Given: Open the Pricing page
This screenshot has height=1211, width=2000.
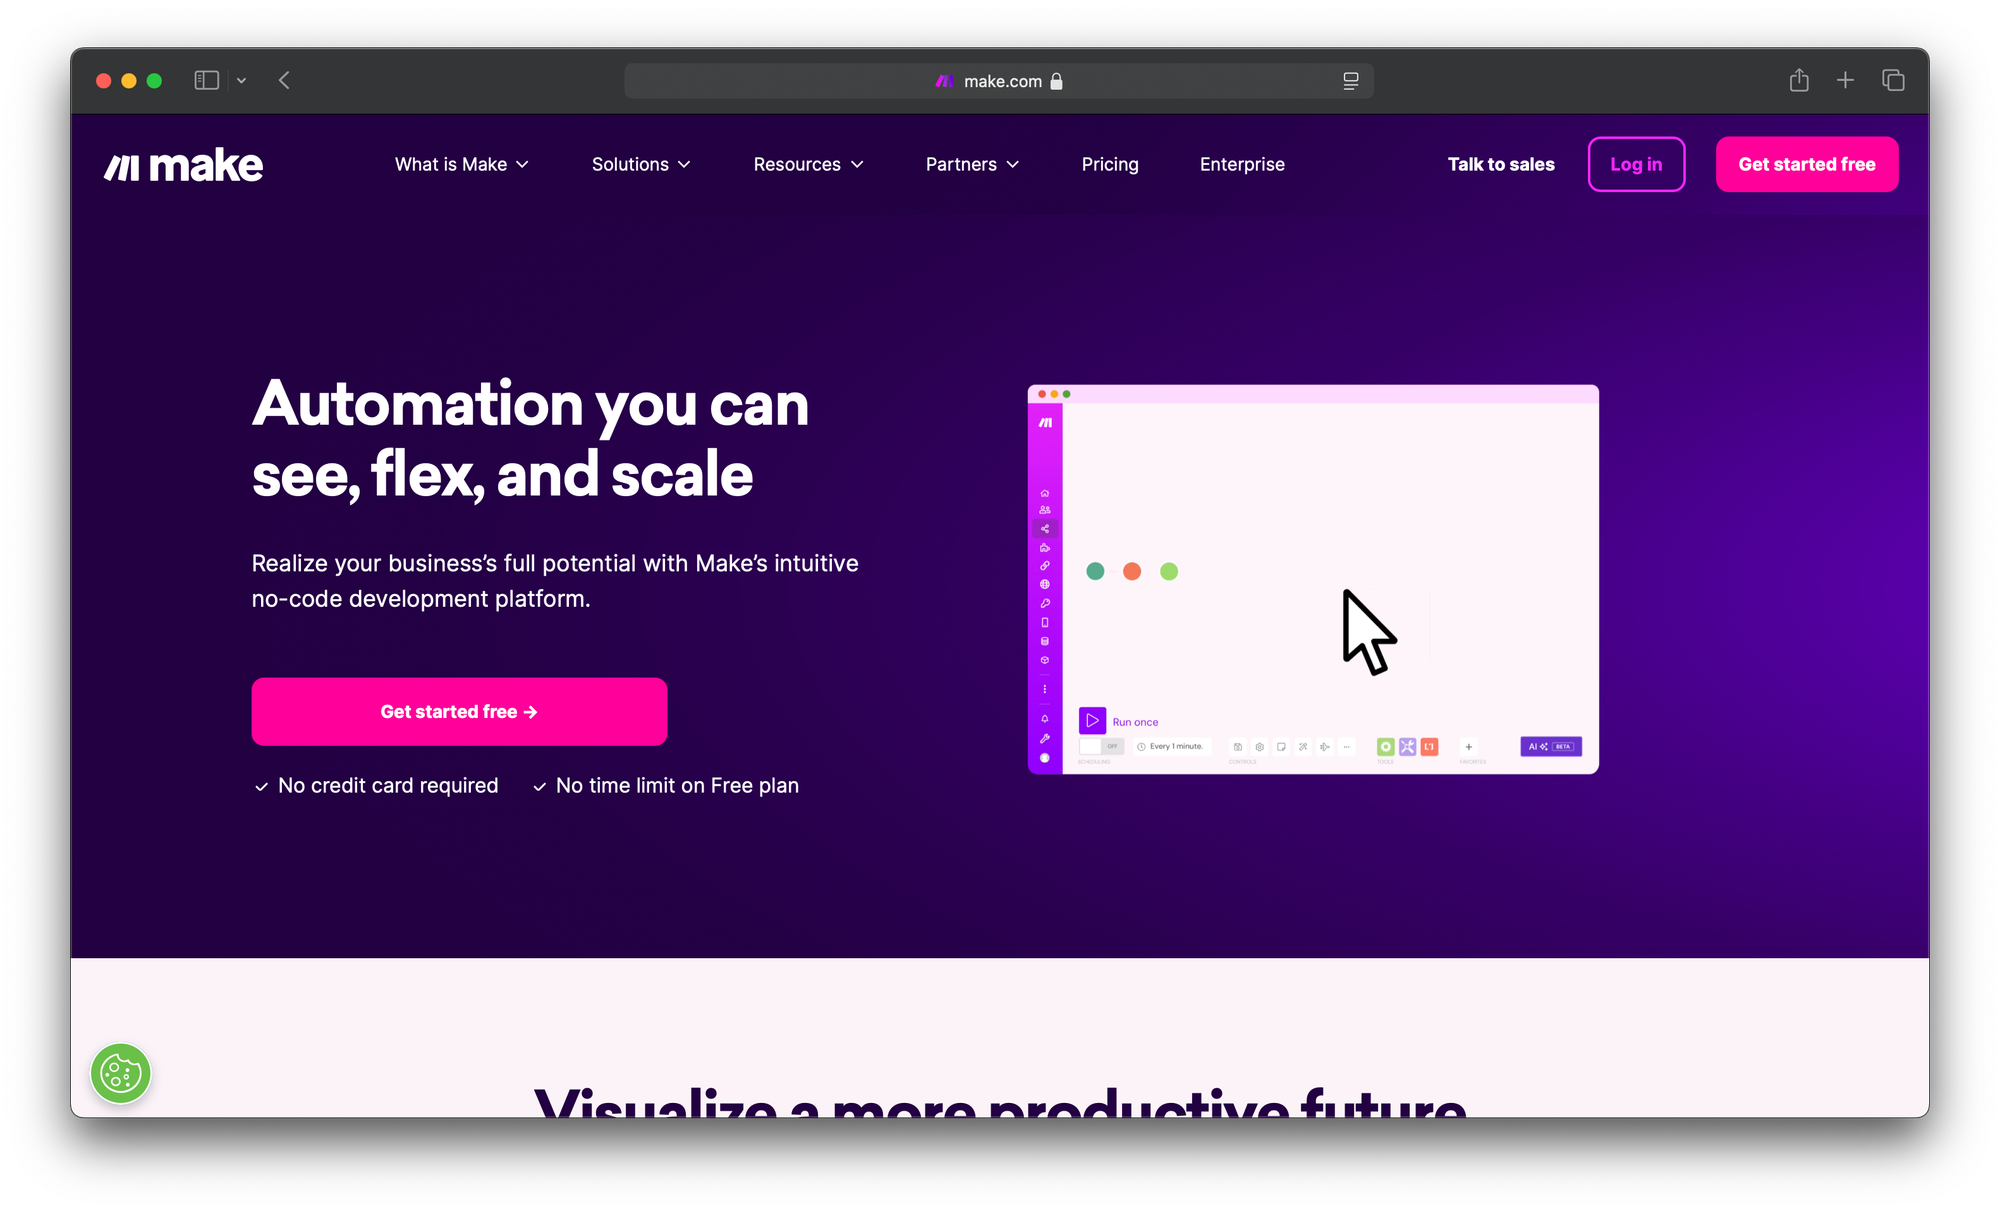Looking at the screenshot, I should (1110, 165).
